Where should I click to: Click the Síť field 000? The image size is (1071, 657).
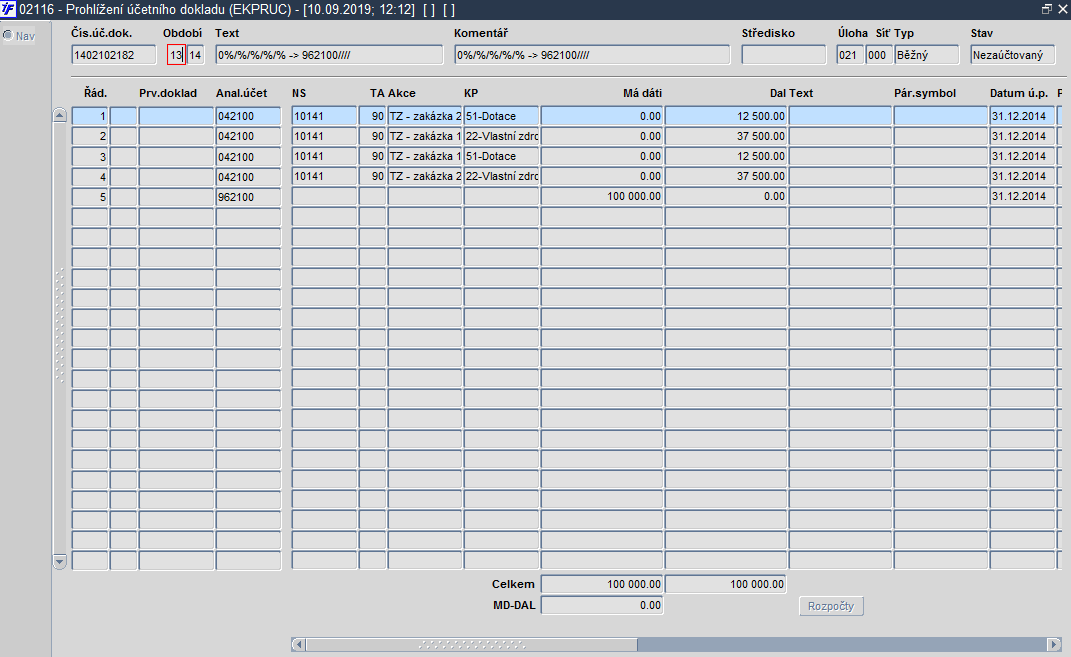pyautogui.click(x=879, y=55)
